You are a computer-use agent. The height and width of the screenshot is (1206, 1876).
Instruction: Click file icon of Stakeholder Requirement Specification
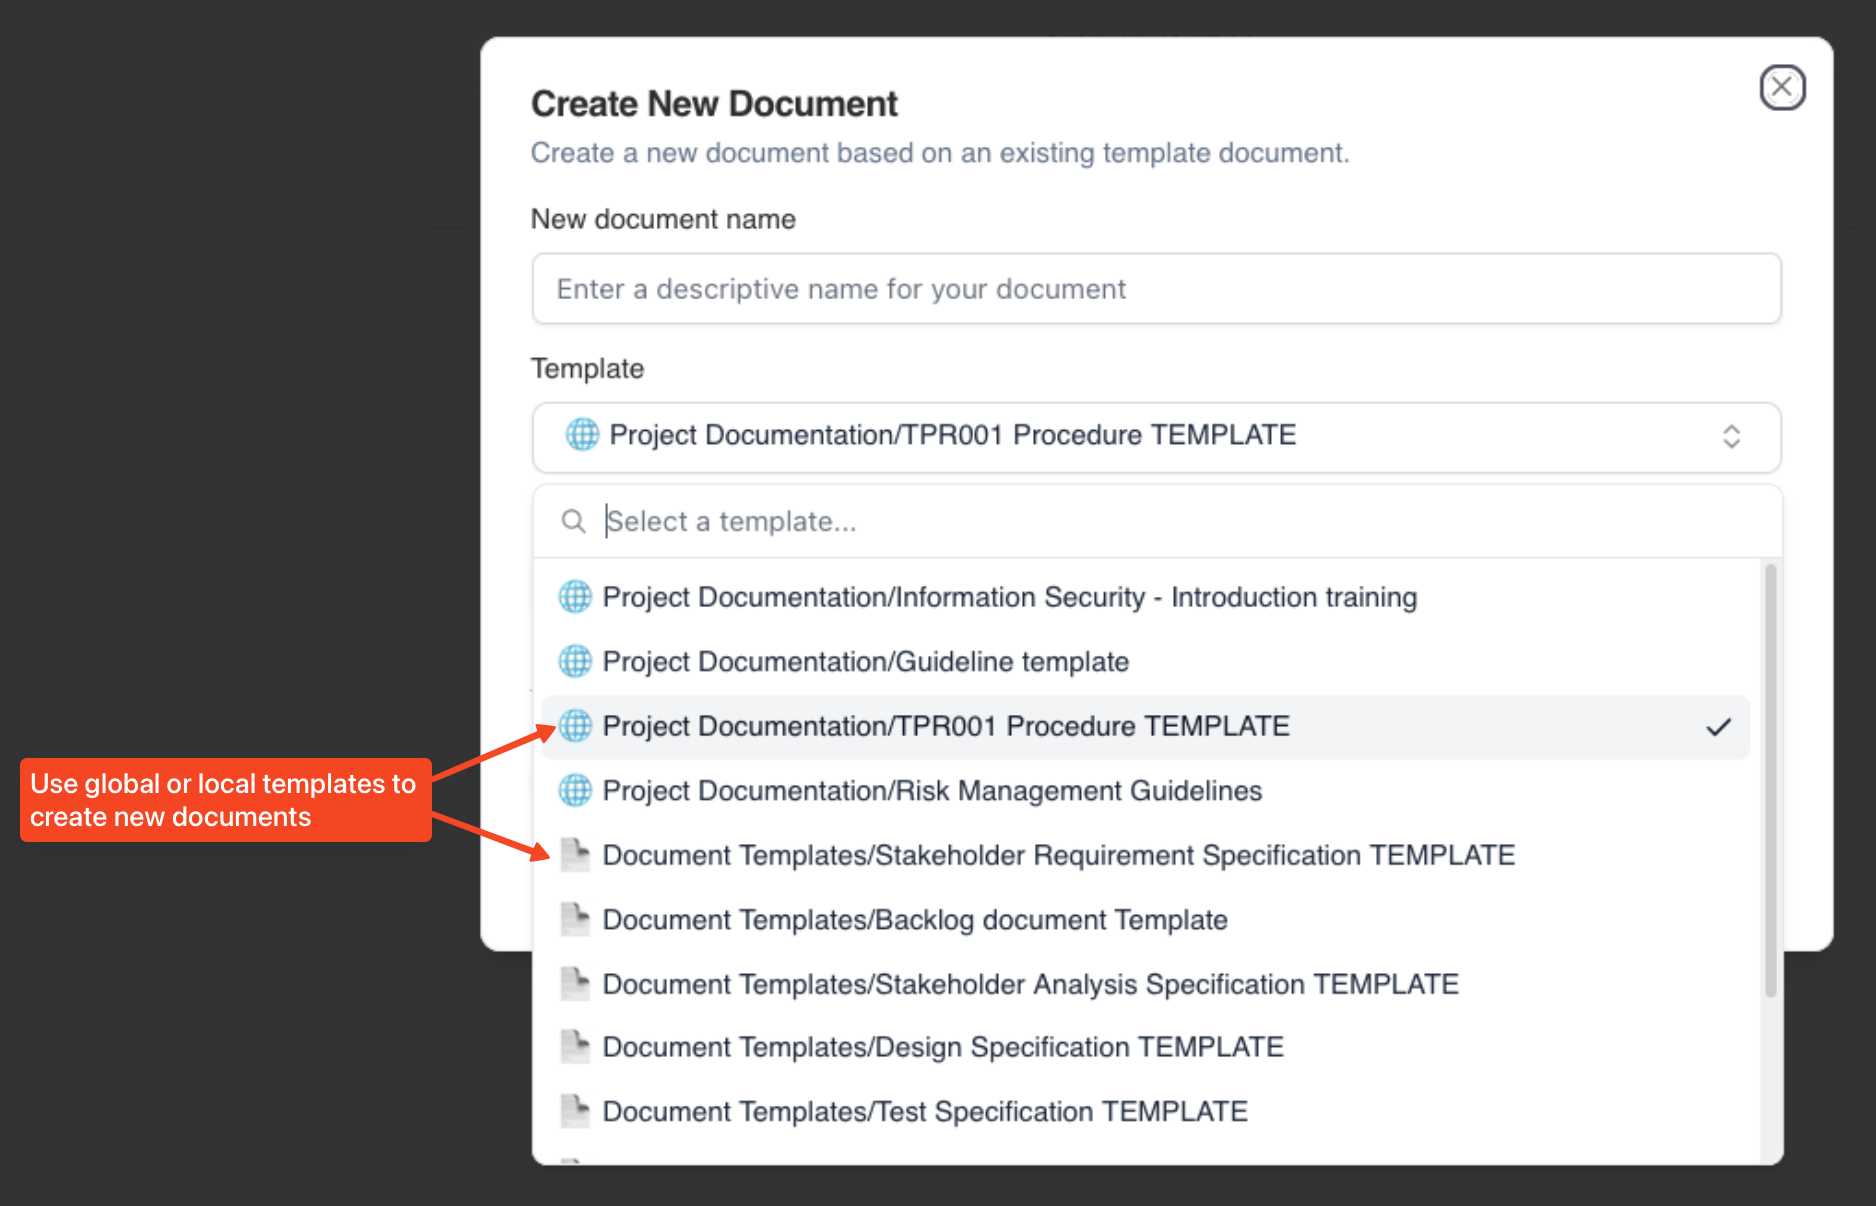coord(575,855)
